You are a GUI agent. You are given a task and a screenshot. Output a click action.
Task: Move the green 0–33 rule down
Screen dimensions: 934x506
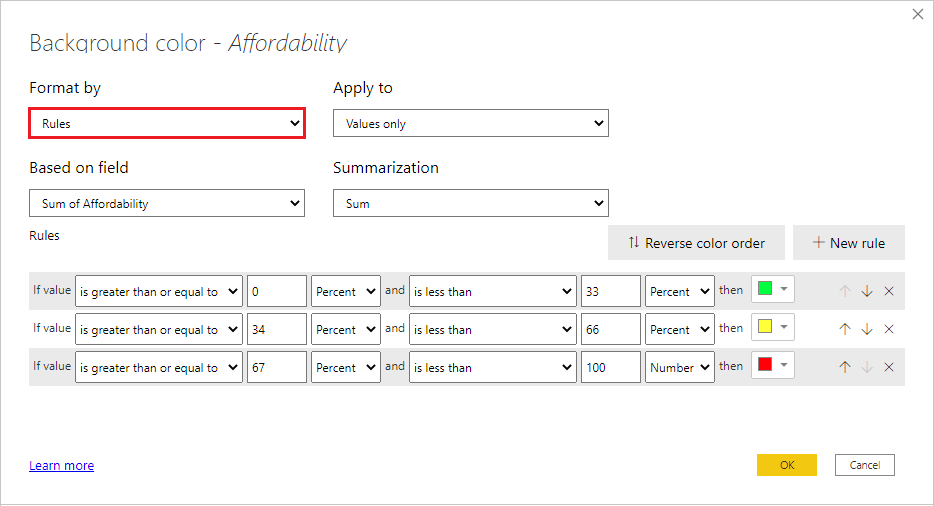point(867,291)
